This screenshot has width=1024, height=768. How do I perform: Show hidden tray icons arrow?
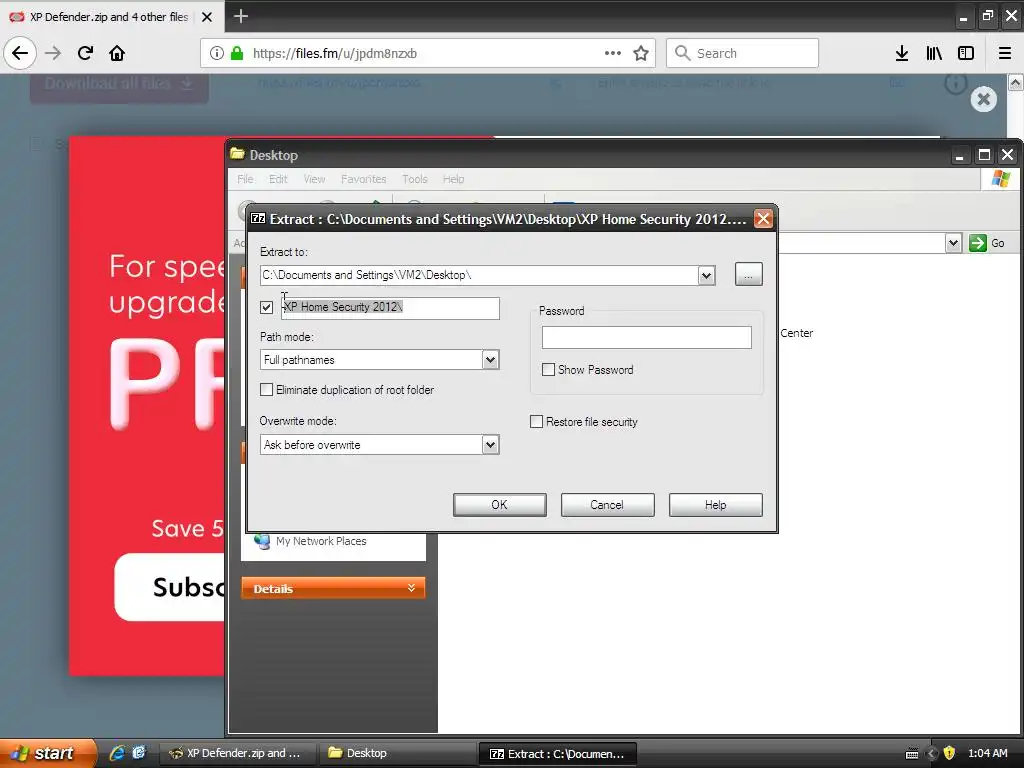tap(932, 754)
